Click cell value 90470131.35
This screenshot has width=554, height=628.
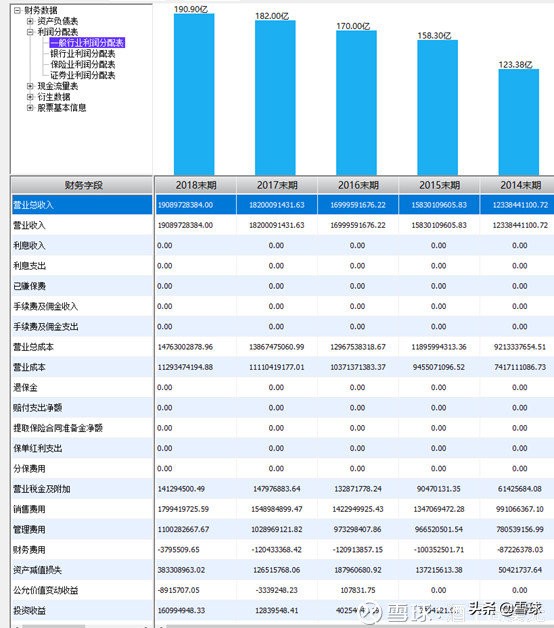pos(439,489)
